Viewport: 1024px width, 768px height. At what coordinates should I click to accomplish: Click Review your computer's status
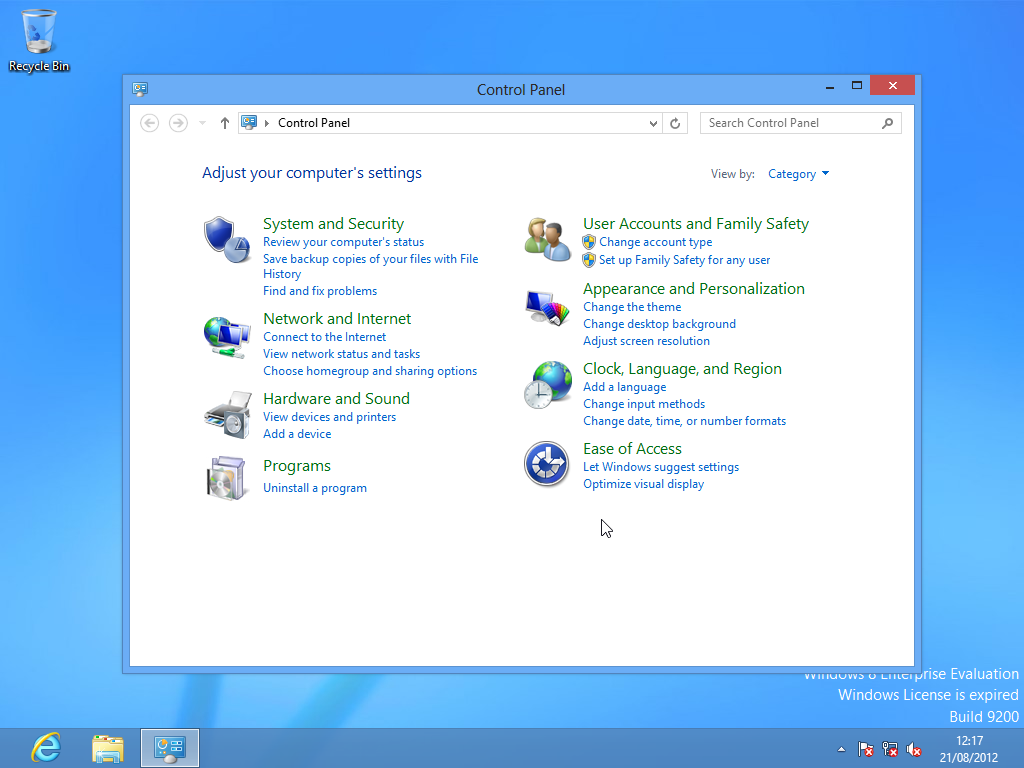pyautogui.click(x=344, y=242)
